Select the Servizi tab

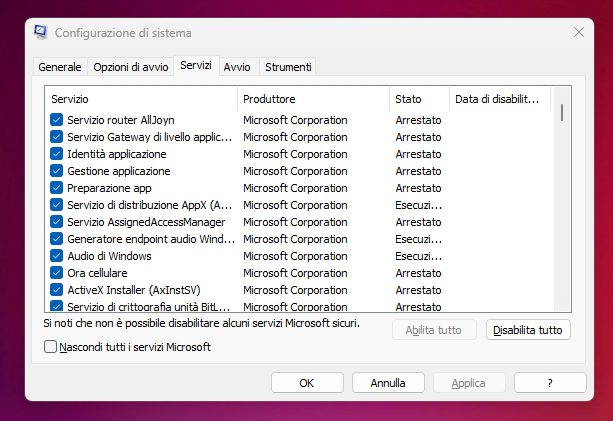coord(196,65)
